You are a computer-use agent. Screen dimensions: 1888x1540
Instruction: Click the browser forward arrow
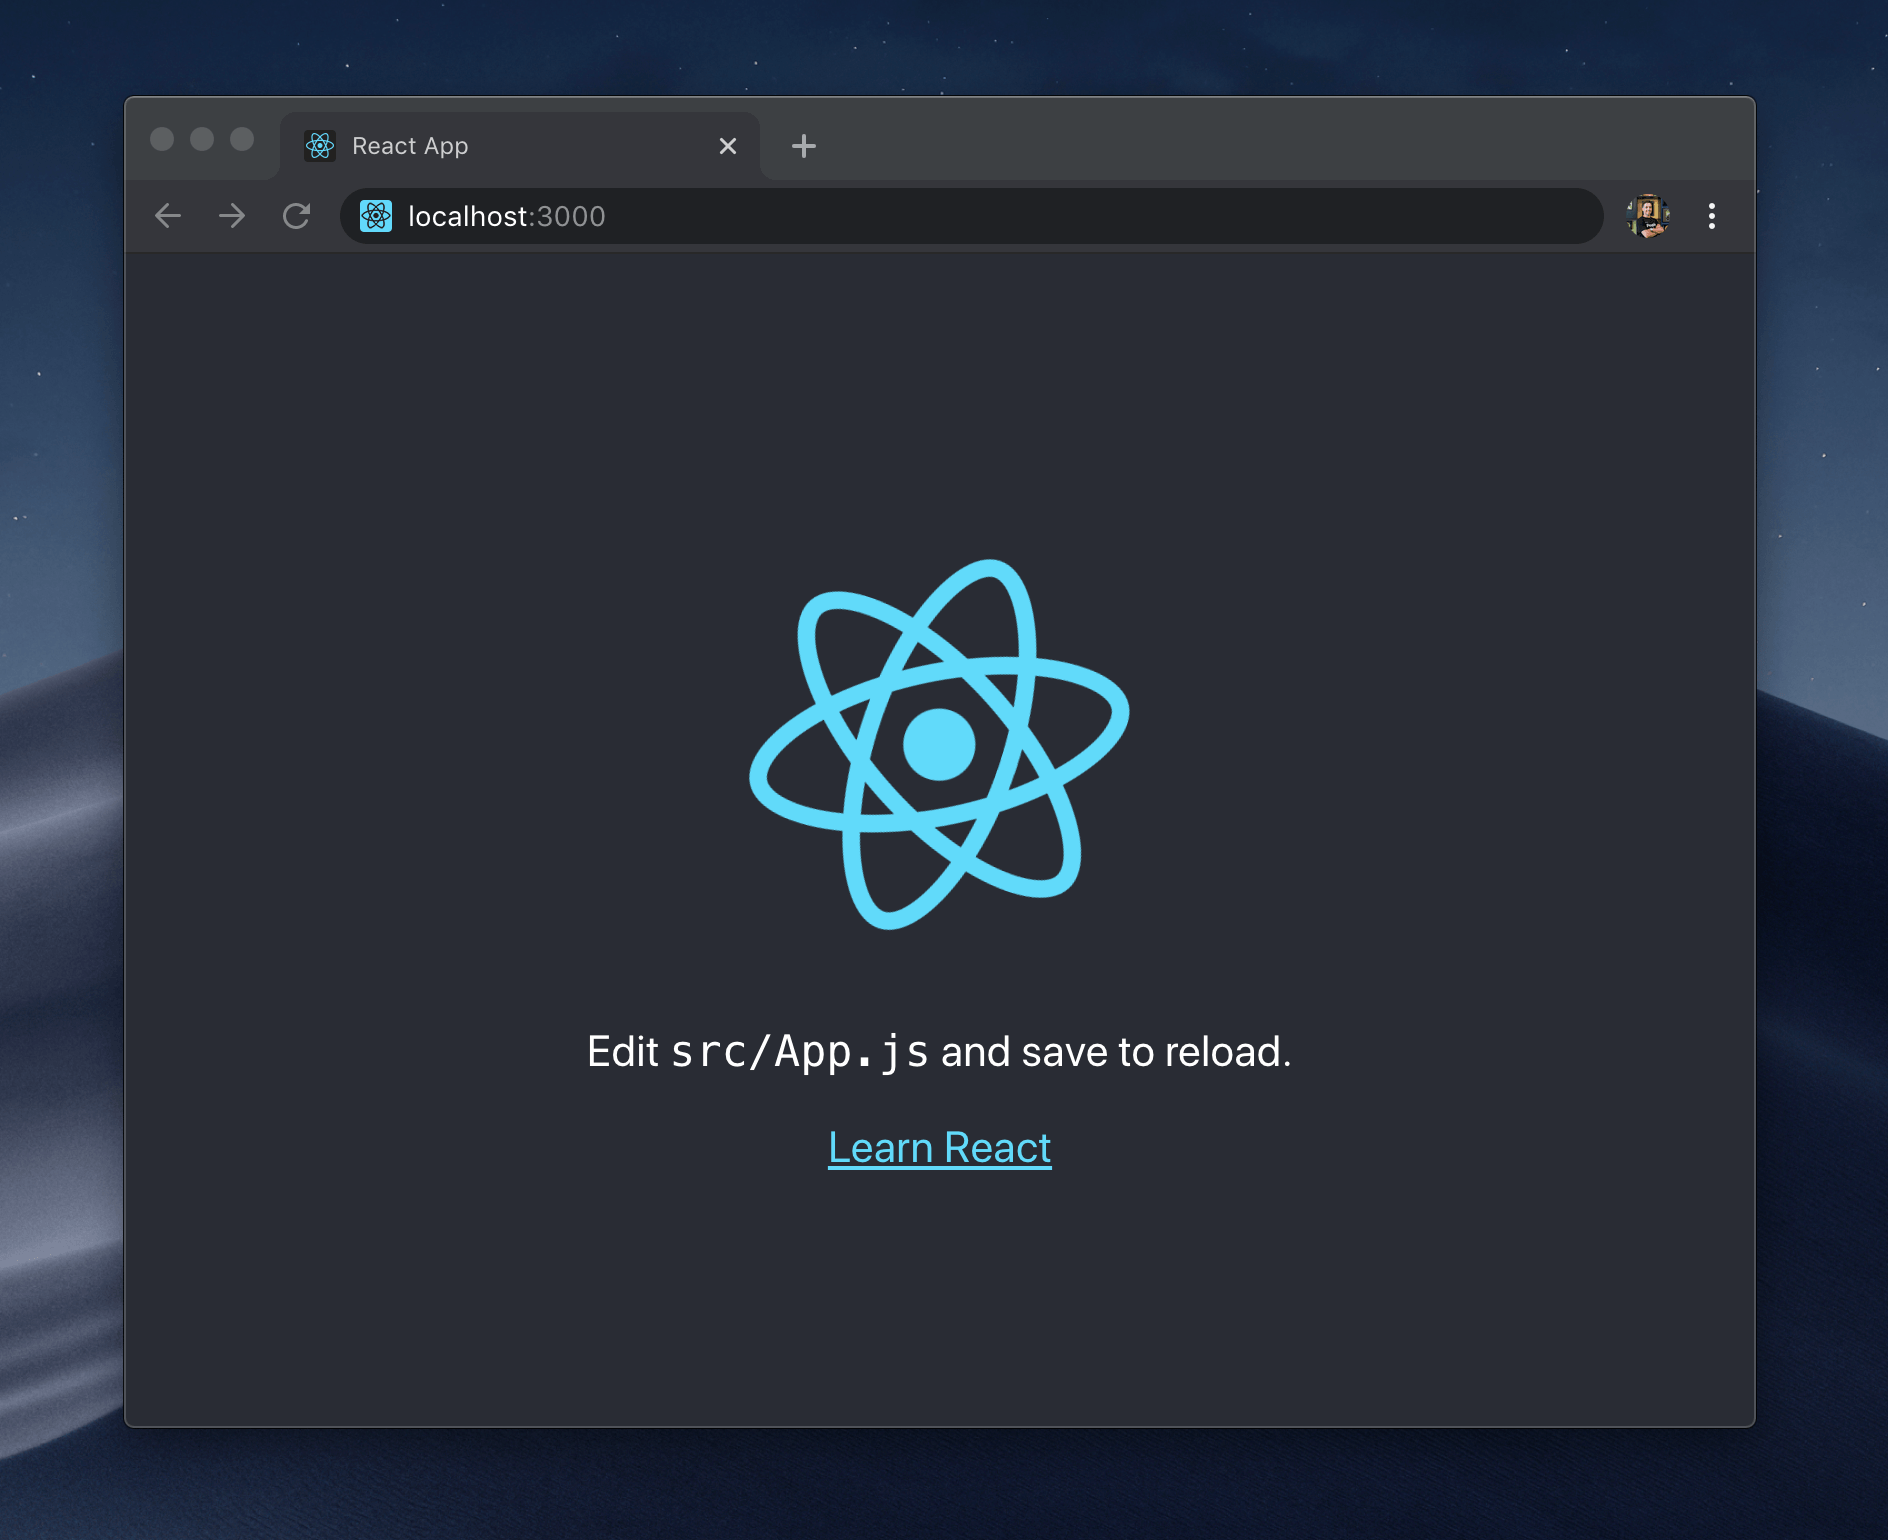point(232,216)
